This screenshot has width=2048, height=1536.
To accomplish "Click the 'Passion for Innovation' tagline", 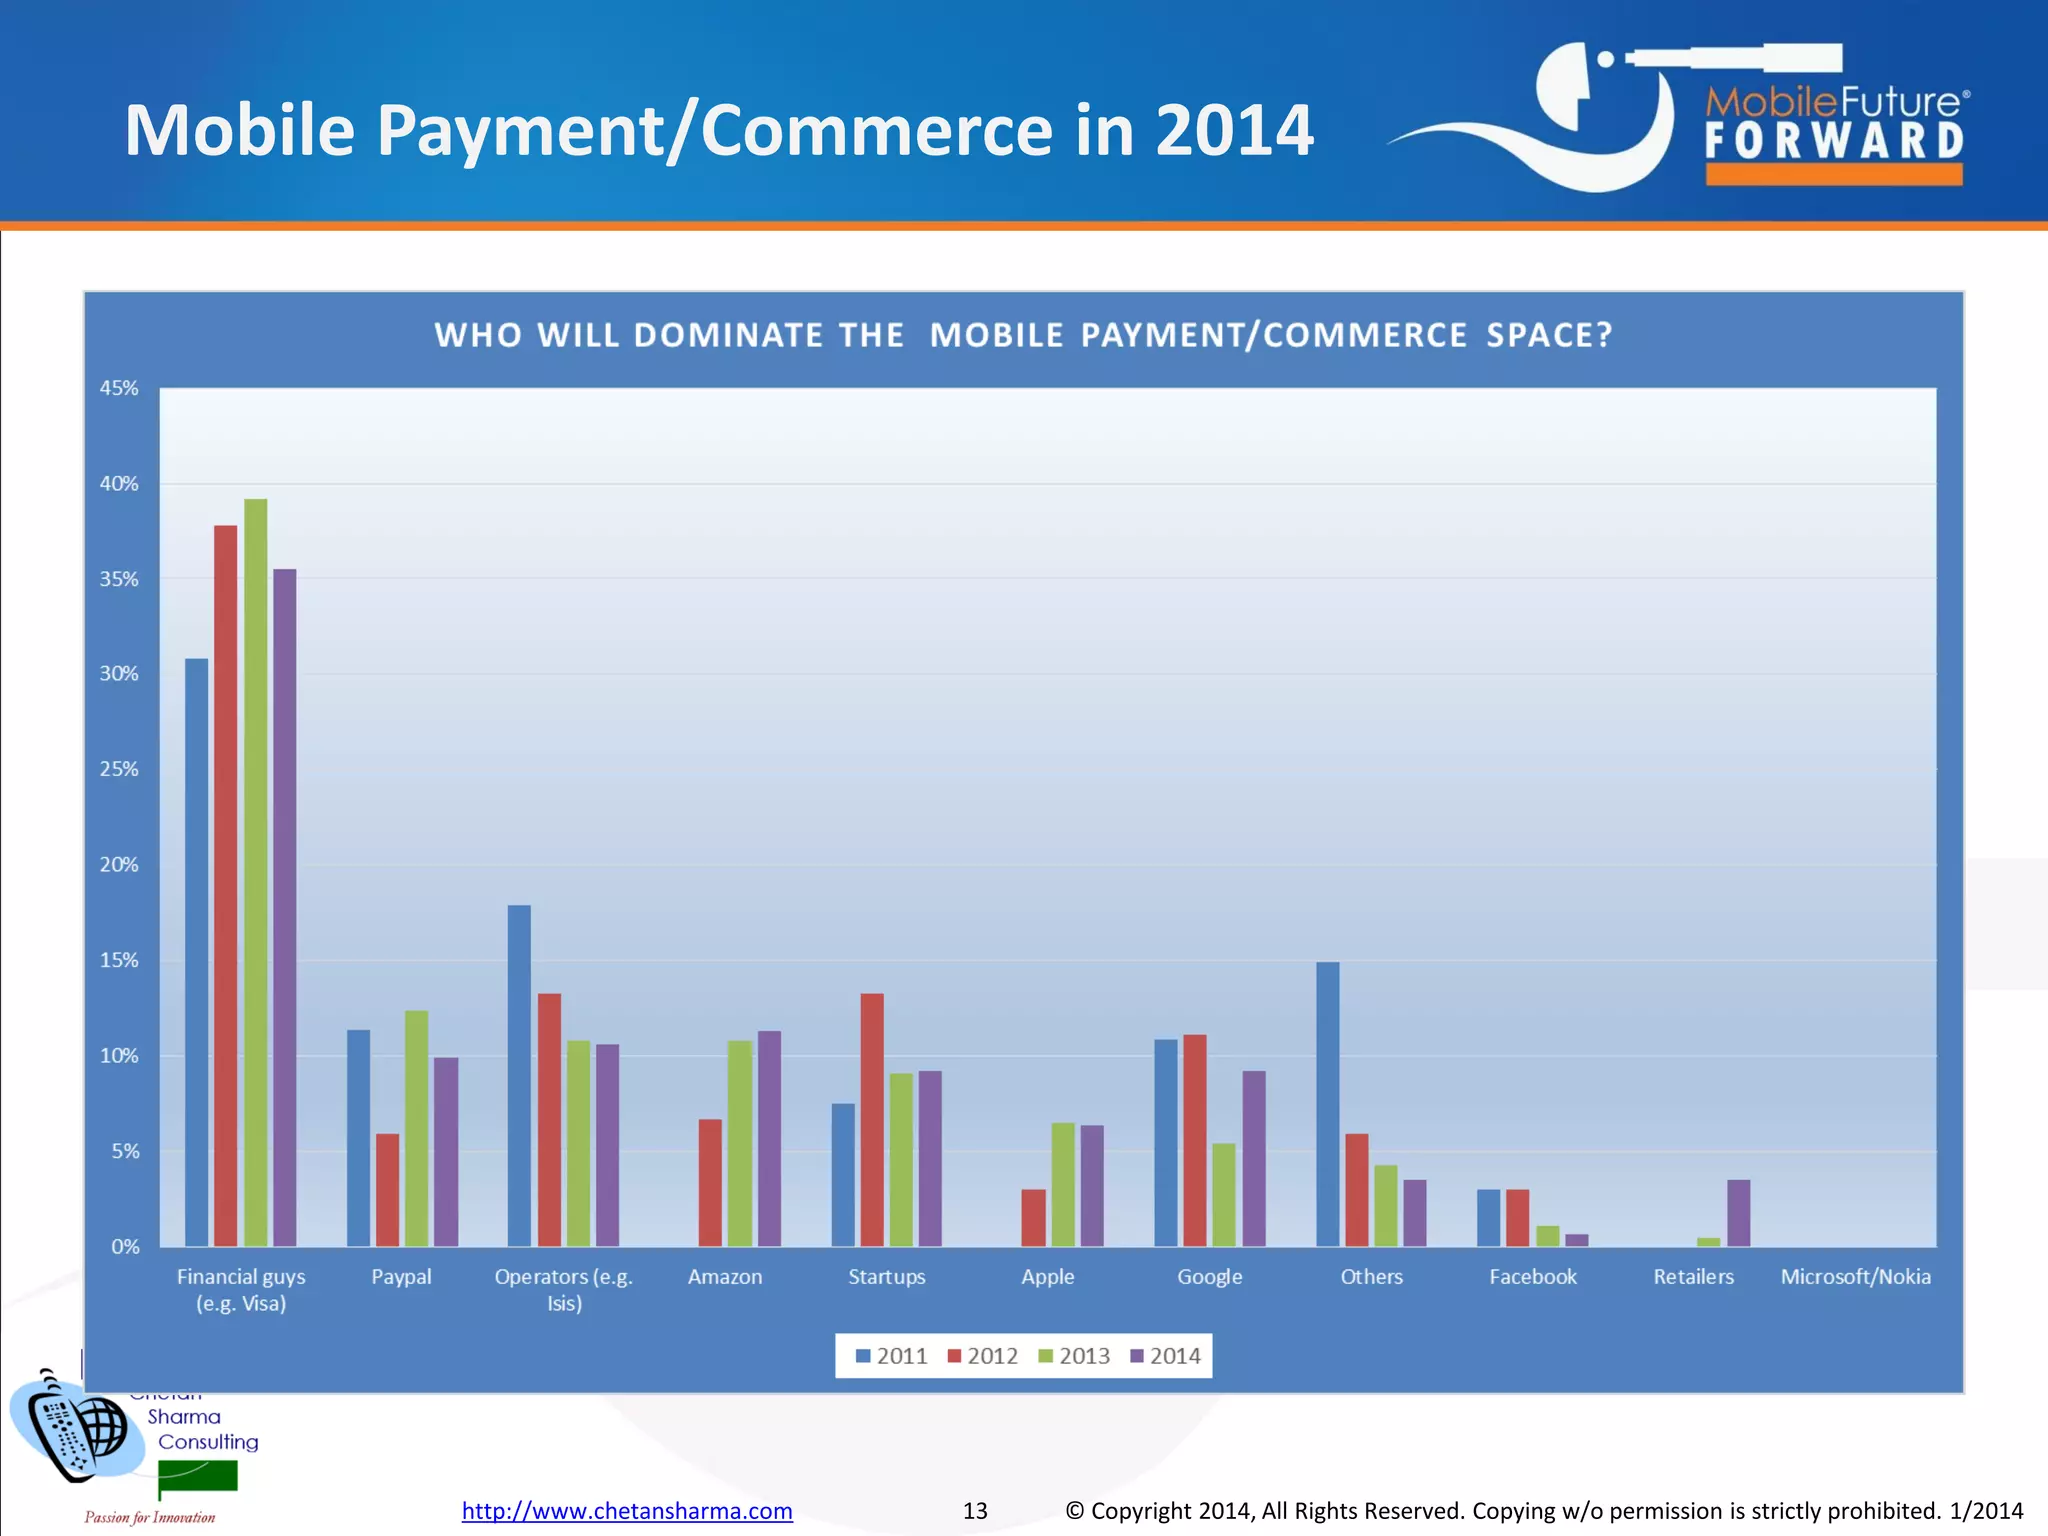I will [x=150, y=1517].
